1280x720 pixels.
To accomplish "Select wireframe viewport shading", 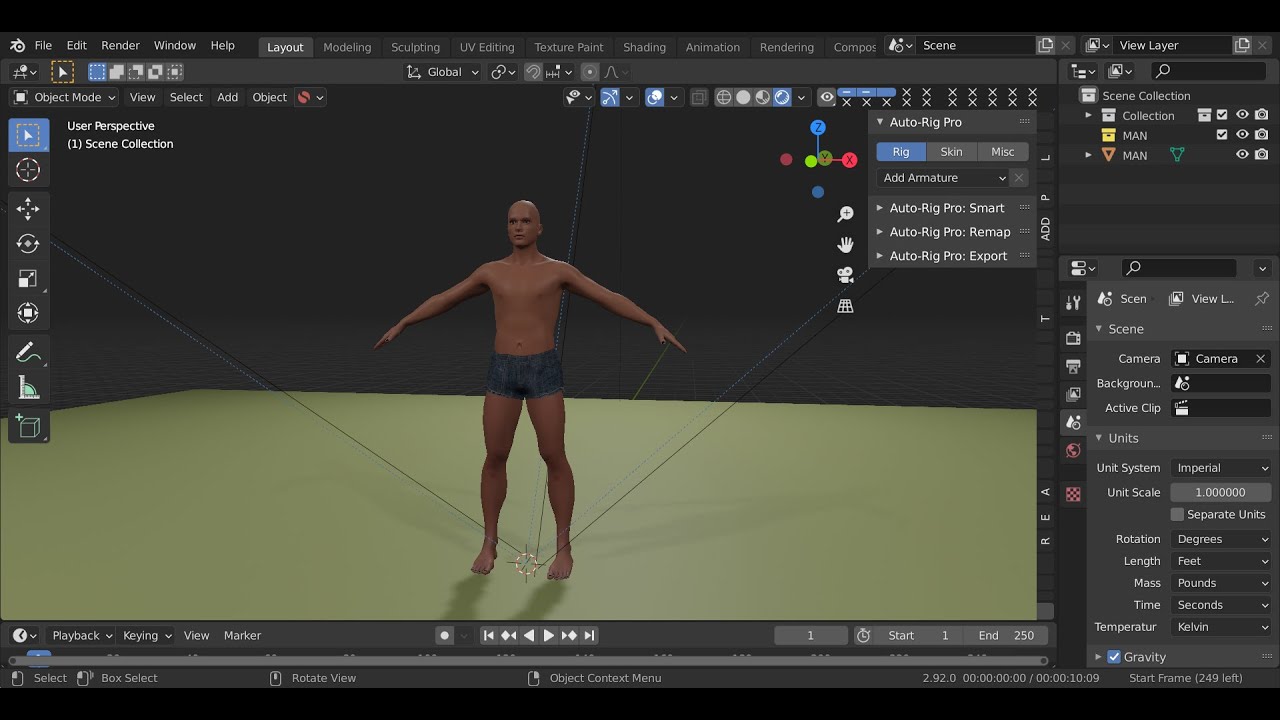I will pyautogui.click(x=723, y=97).
